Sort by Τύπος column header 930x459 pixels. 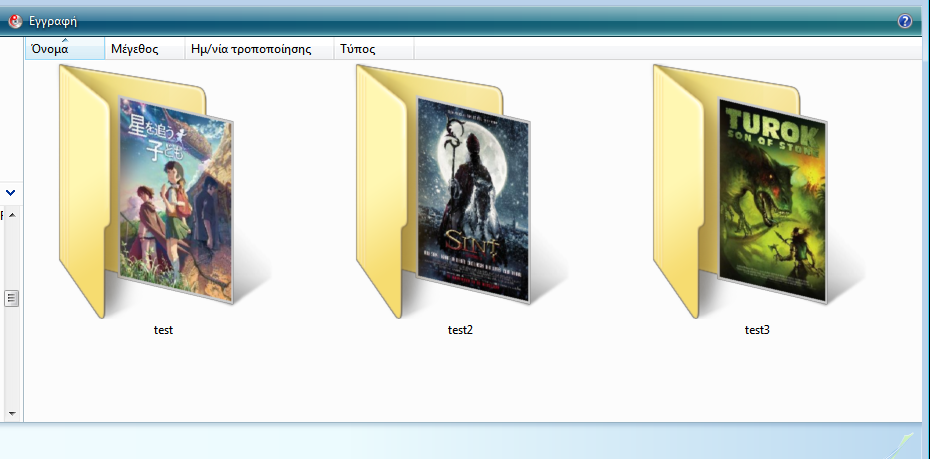tap(374, 49)
